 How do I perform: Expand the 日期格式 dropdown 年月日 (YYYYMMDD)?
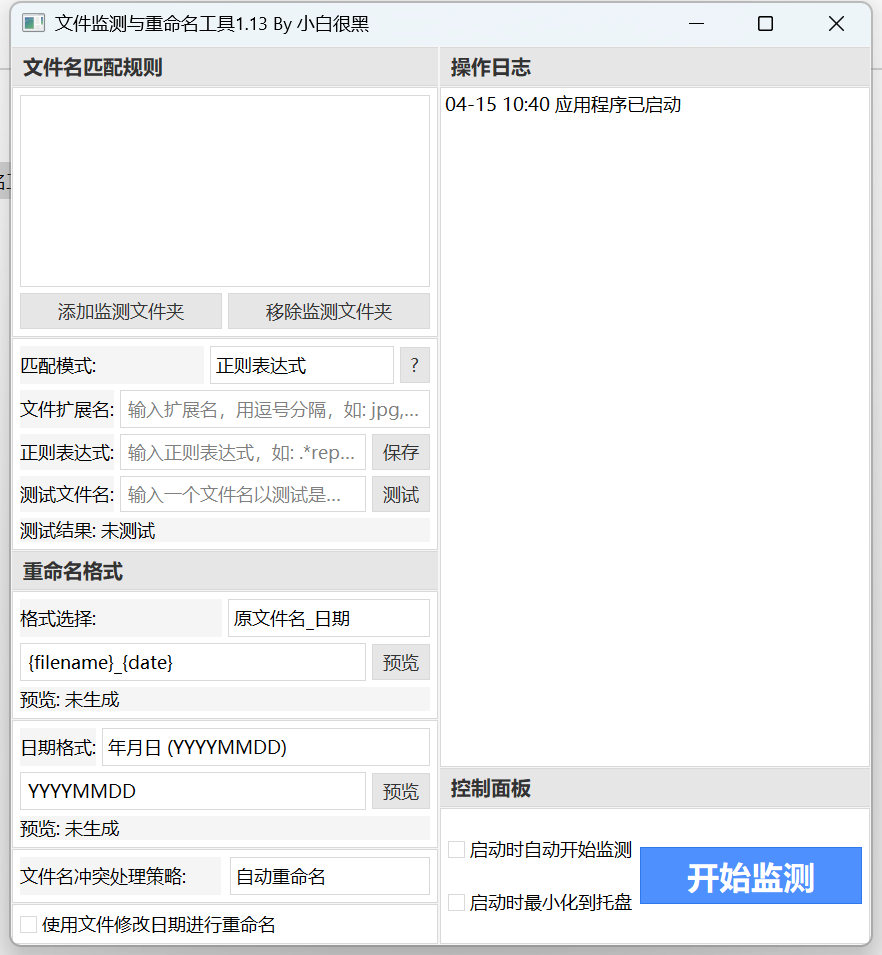click(266, 747)
